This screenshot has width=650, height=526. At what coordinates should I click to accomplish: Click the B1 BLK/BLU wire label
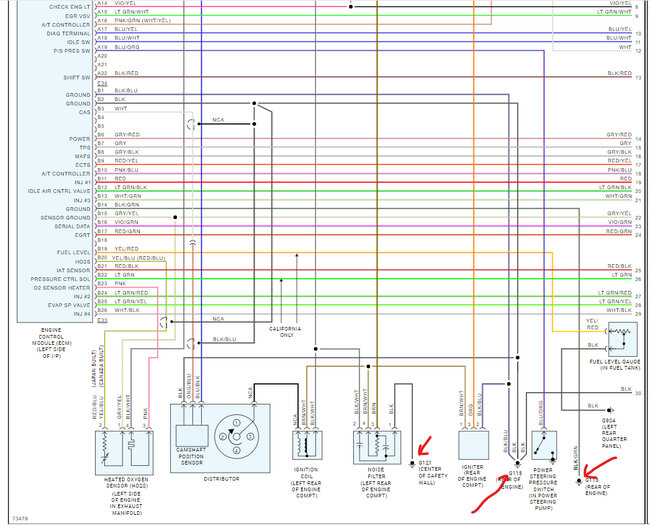click(117, 90)
